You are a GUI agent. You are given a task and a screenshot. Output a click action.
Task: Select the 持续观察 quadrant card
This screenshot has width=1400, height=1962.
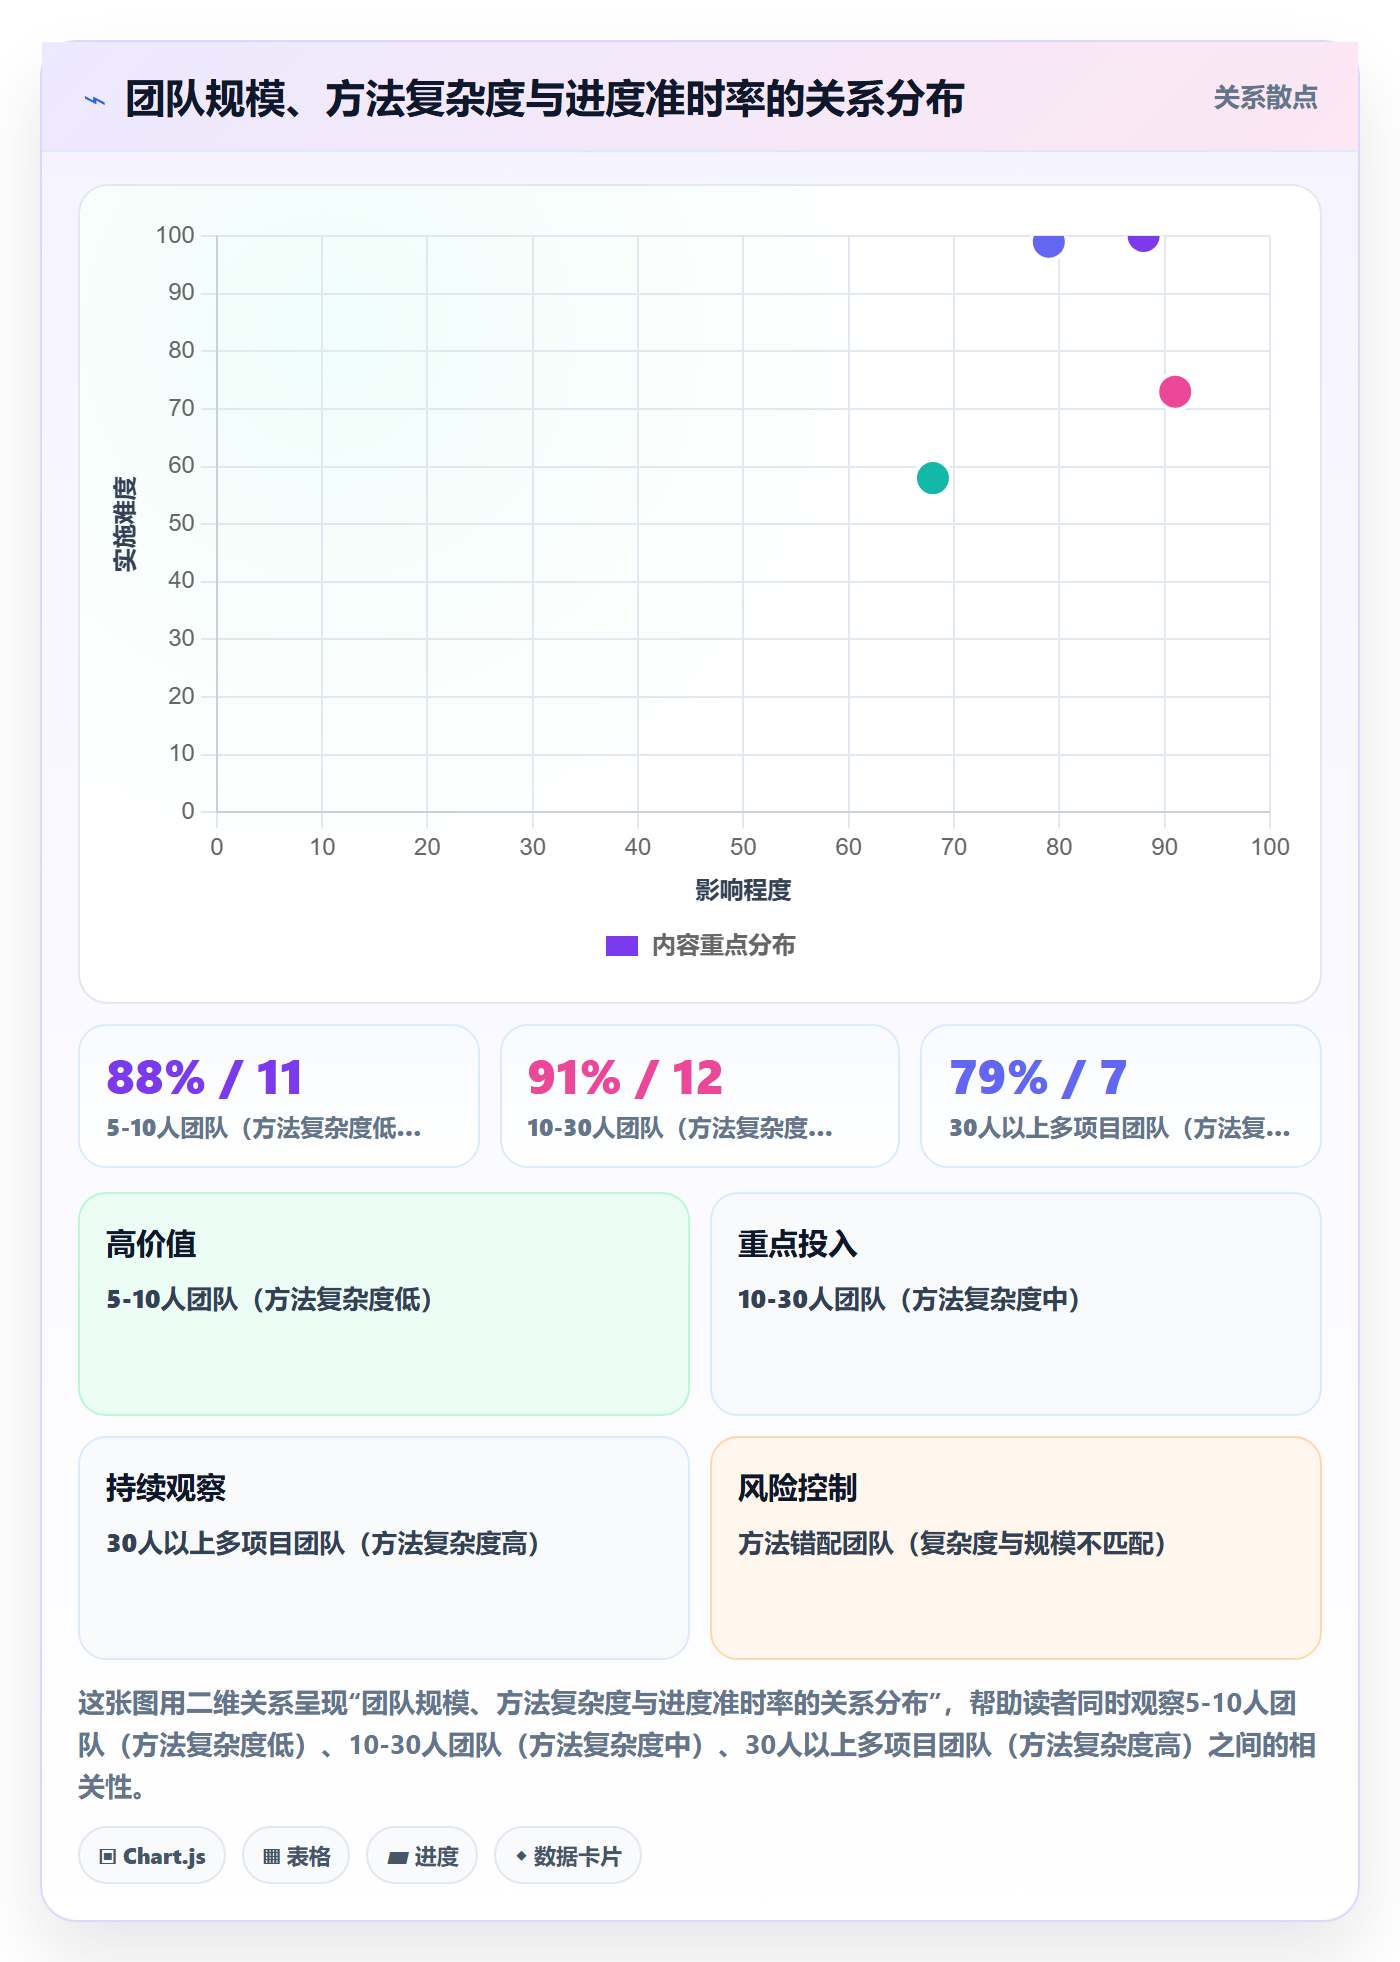[x=384, y=1548]
